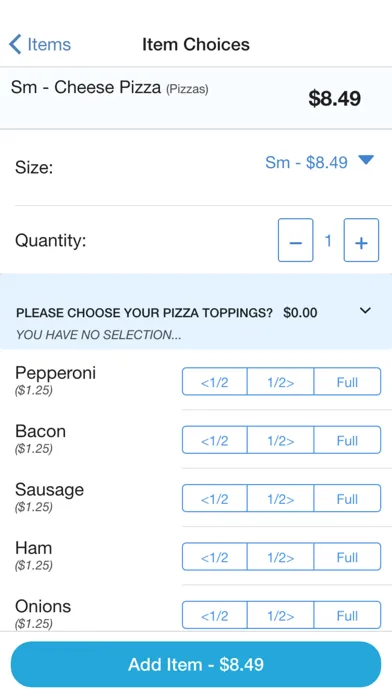Open the Size dropdown showing Sm - $8.49
This screenshot has width=392, height=696.
point(320,162)
